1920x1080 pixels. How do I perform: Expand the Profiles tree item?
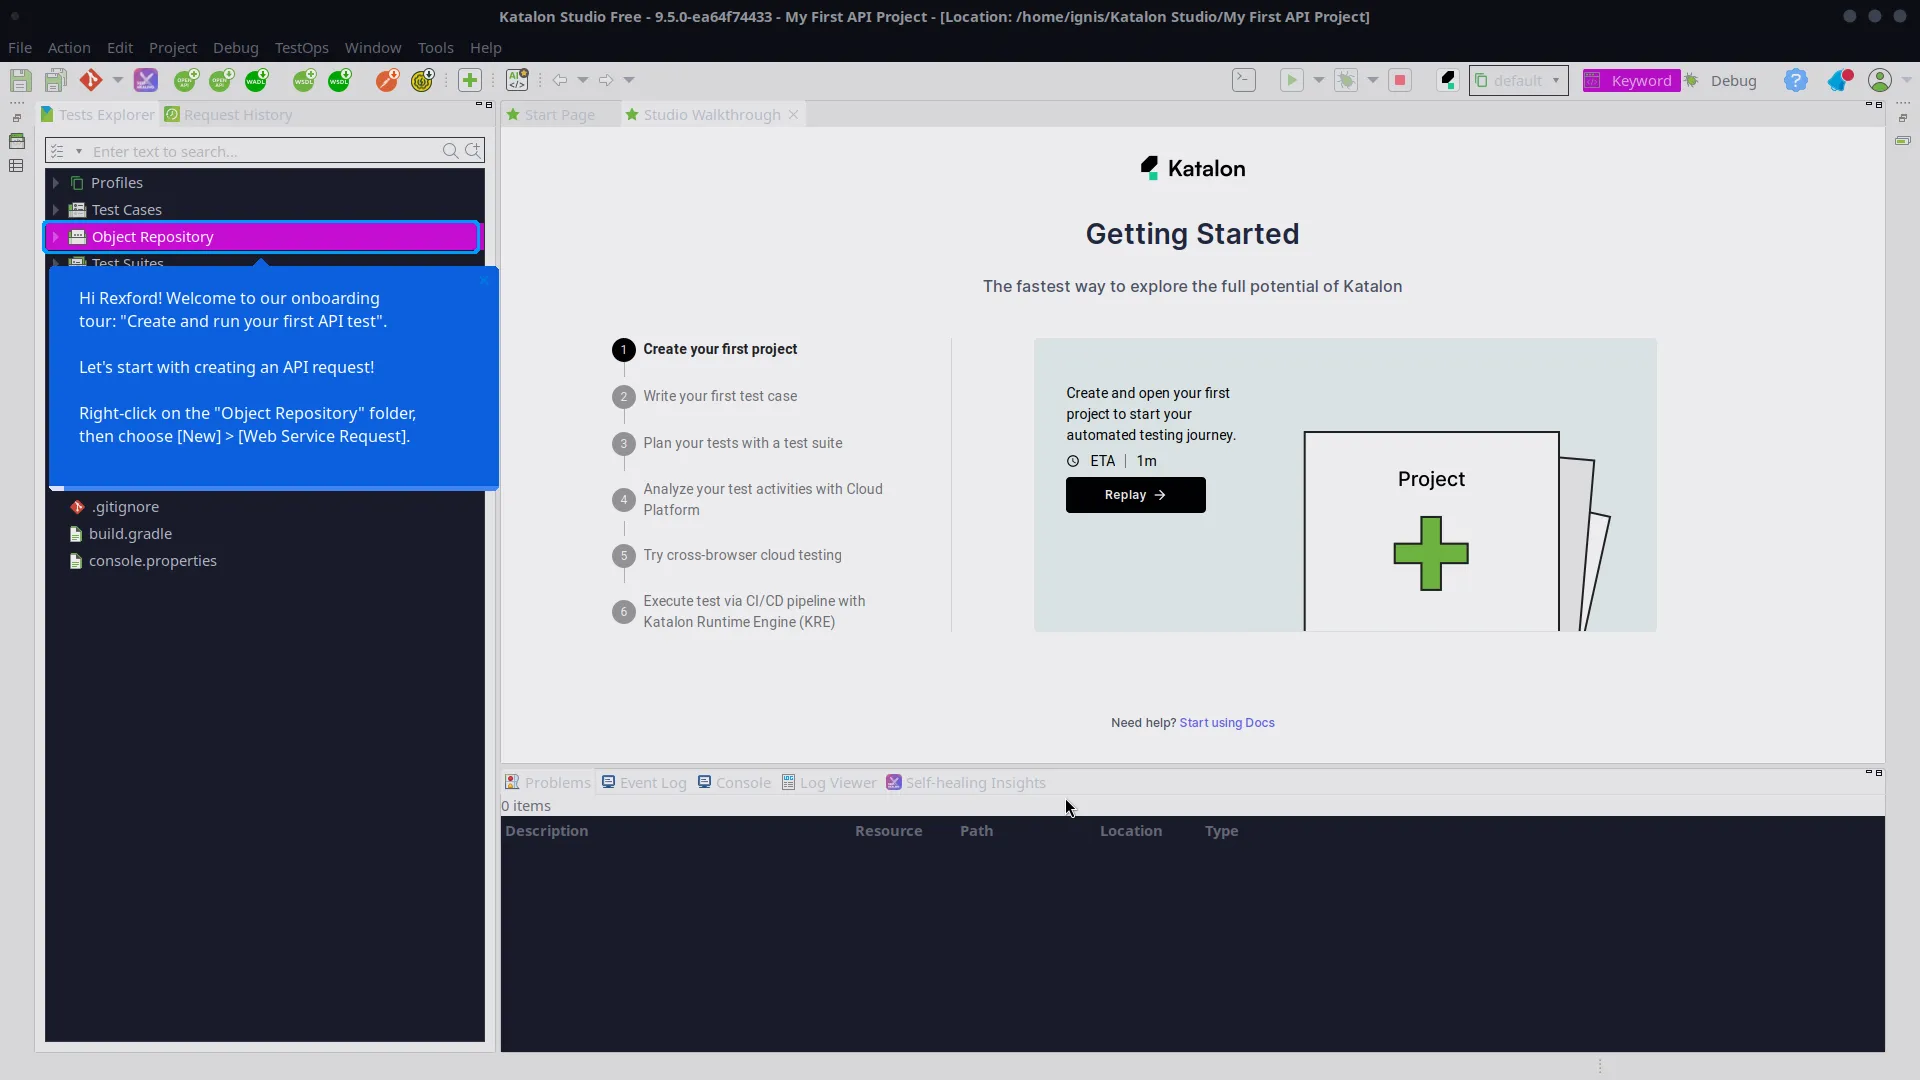tap(57, 182)
